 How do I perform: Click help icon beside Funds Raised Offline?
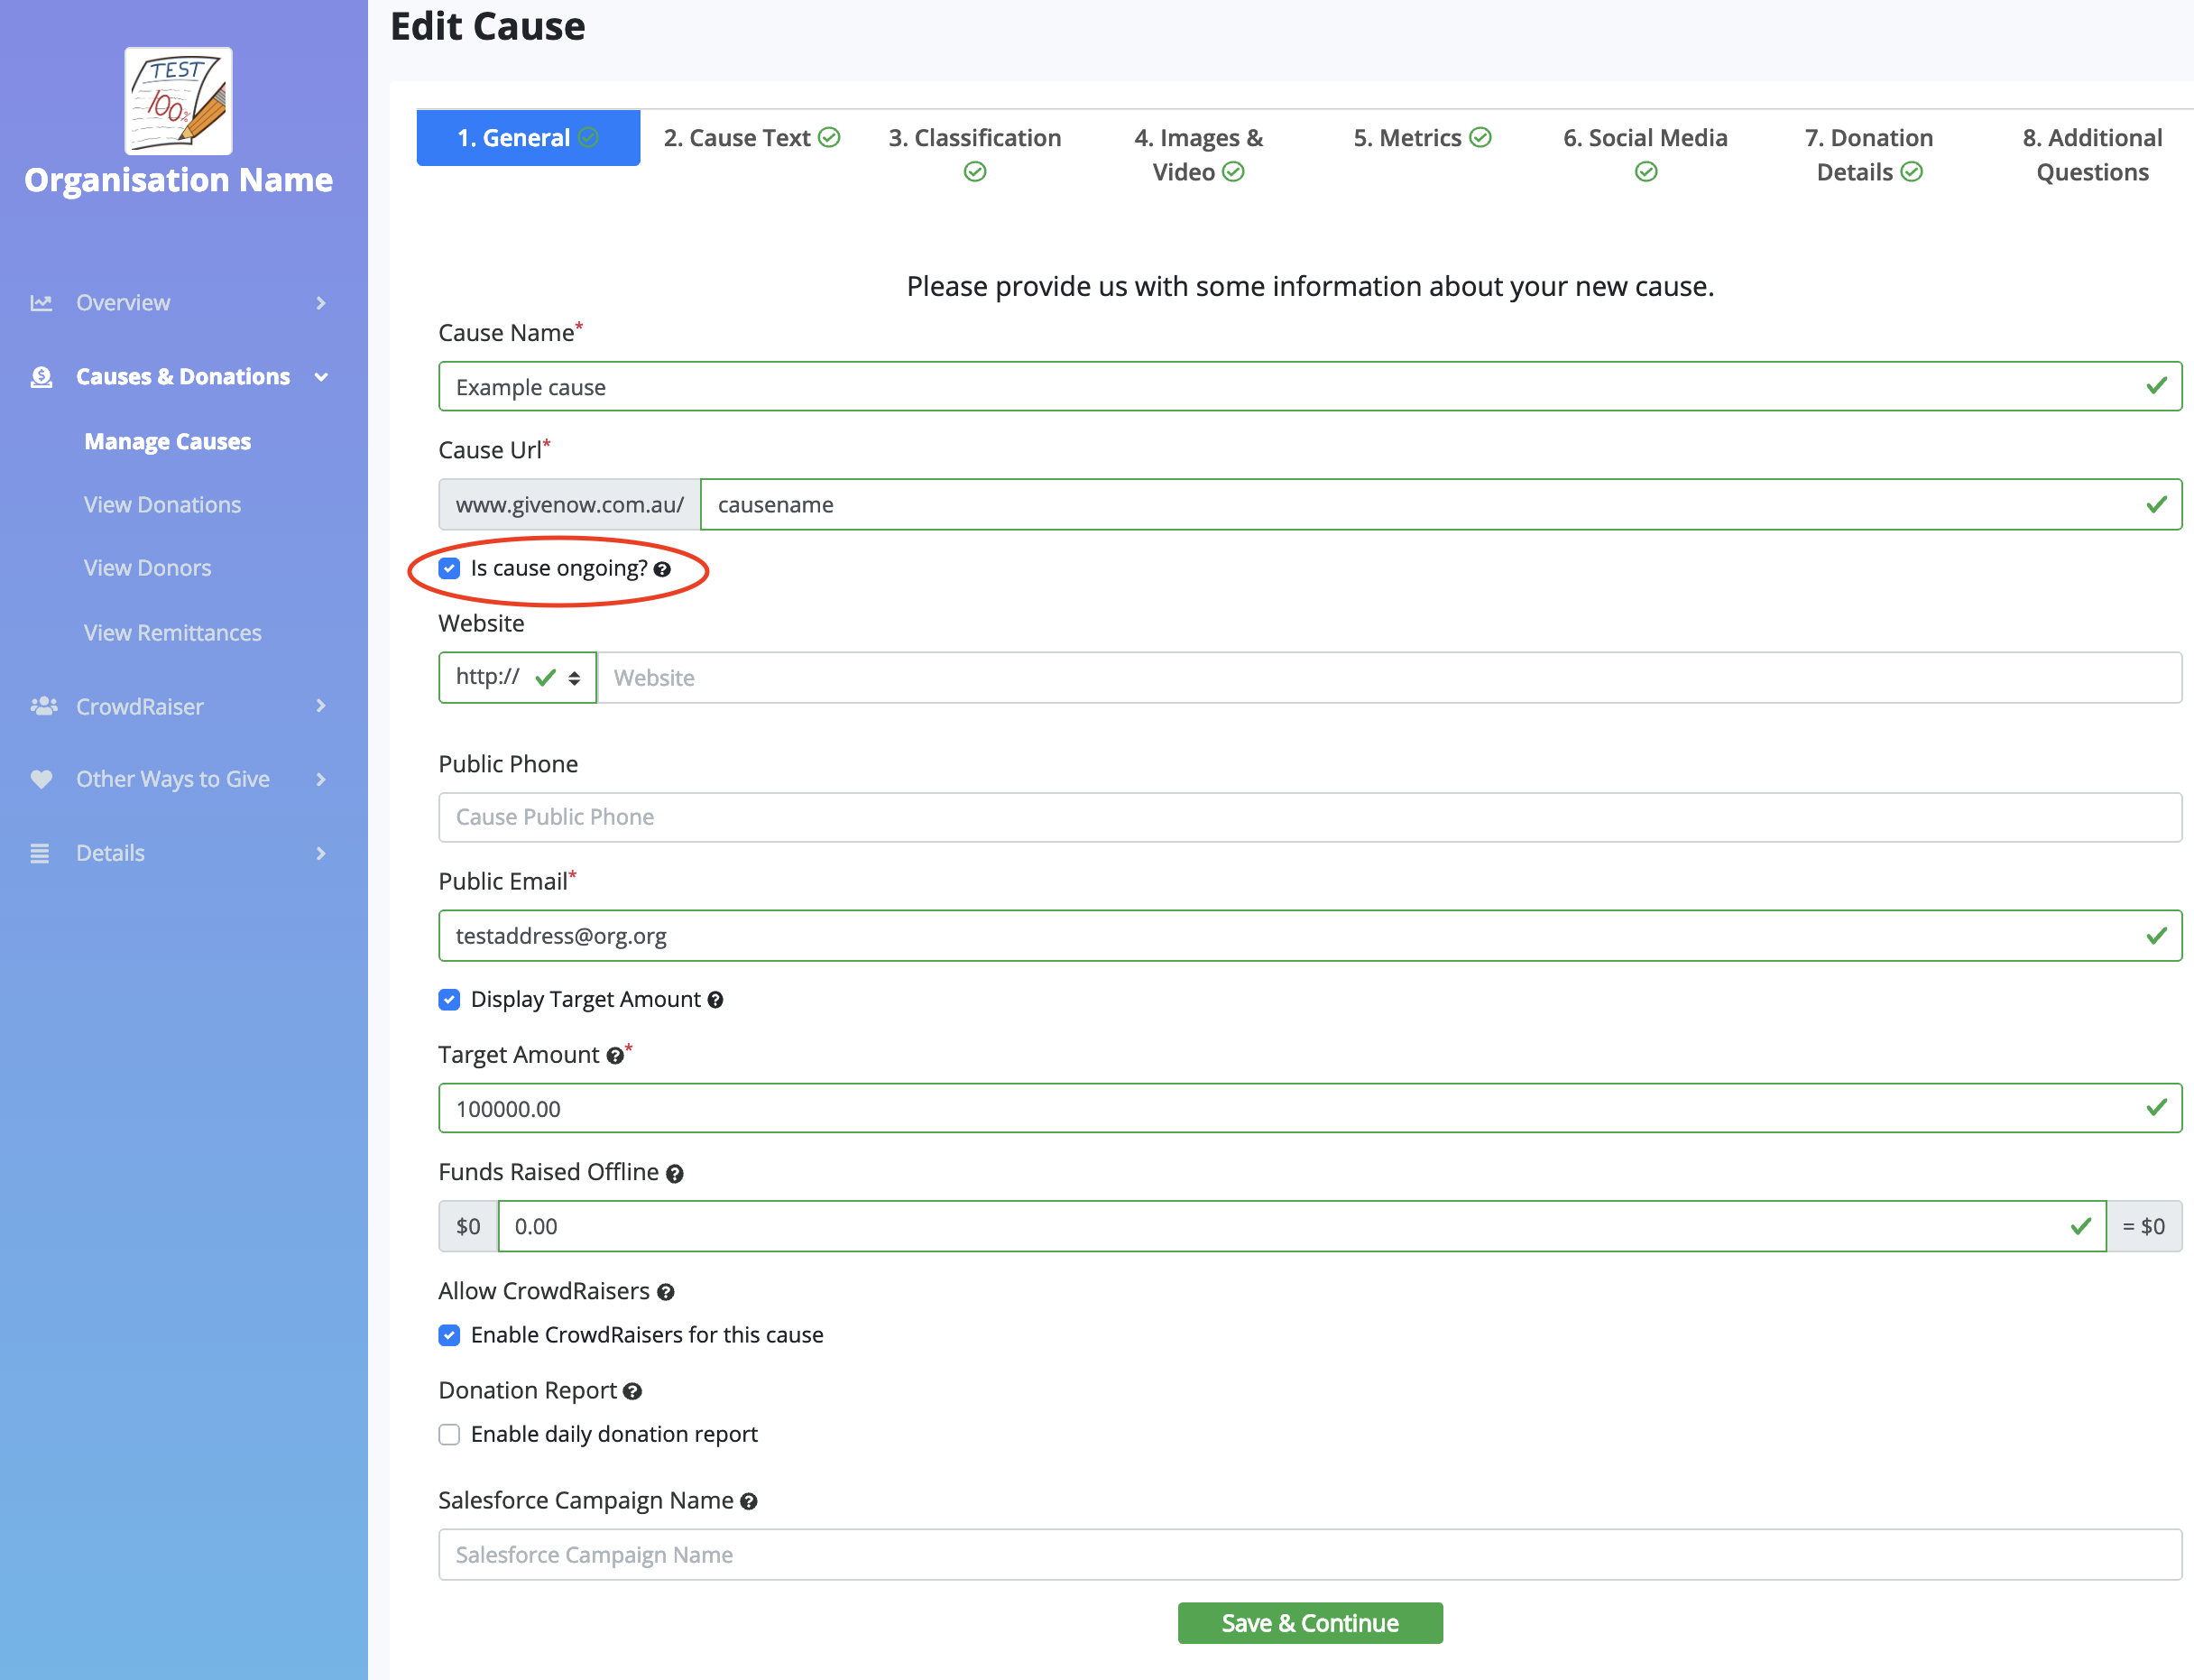point(675,1174)
